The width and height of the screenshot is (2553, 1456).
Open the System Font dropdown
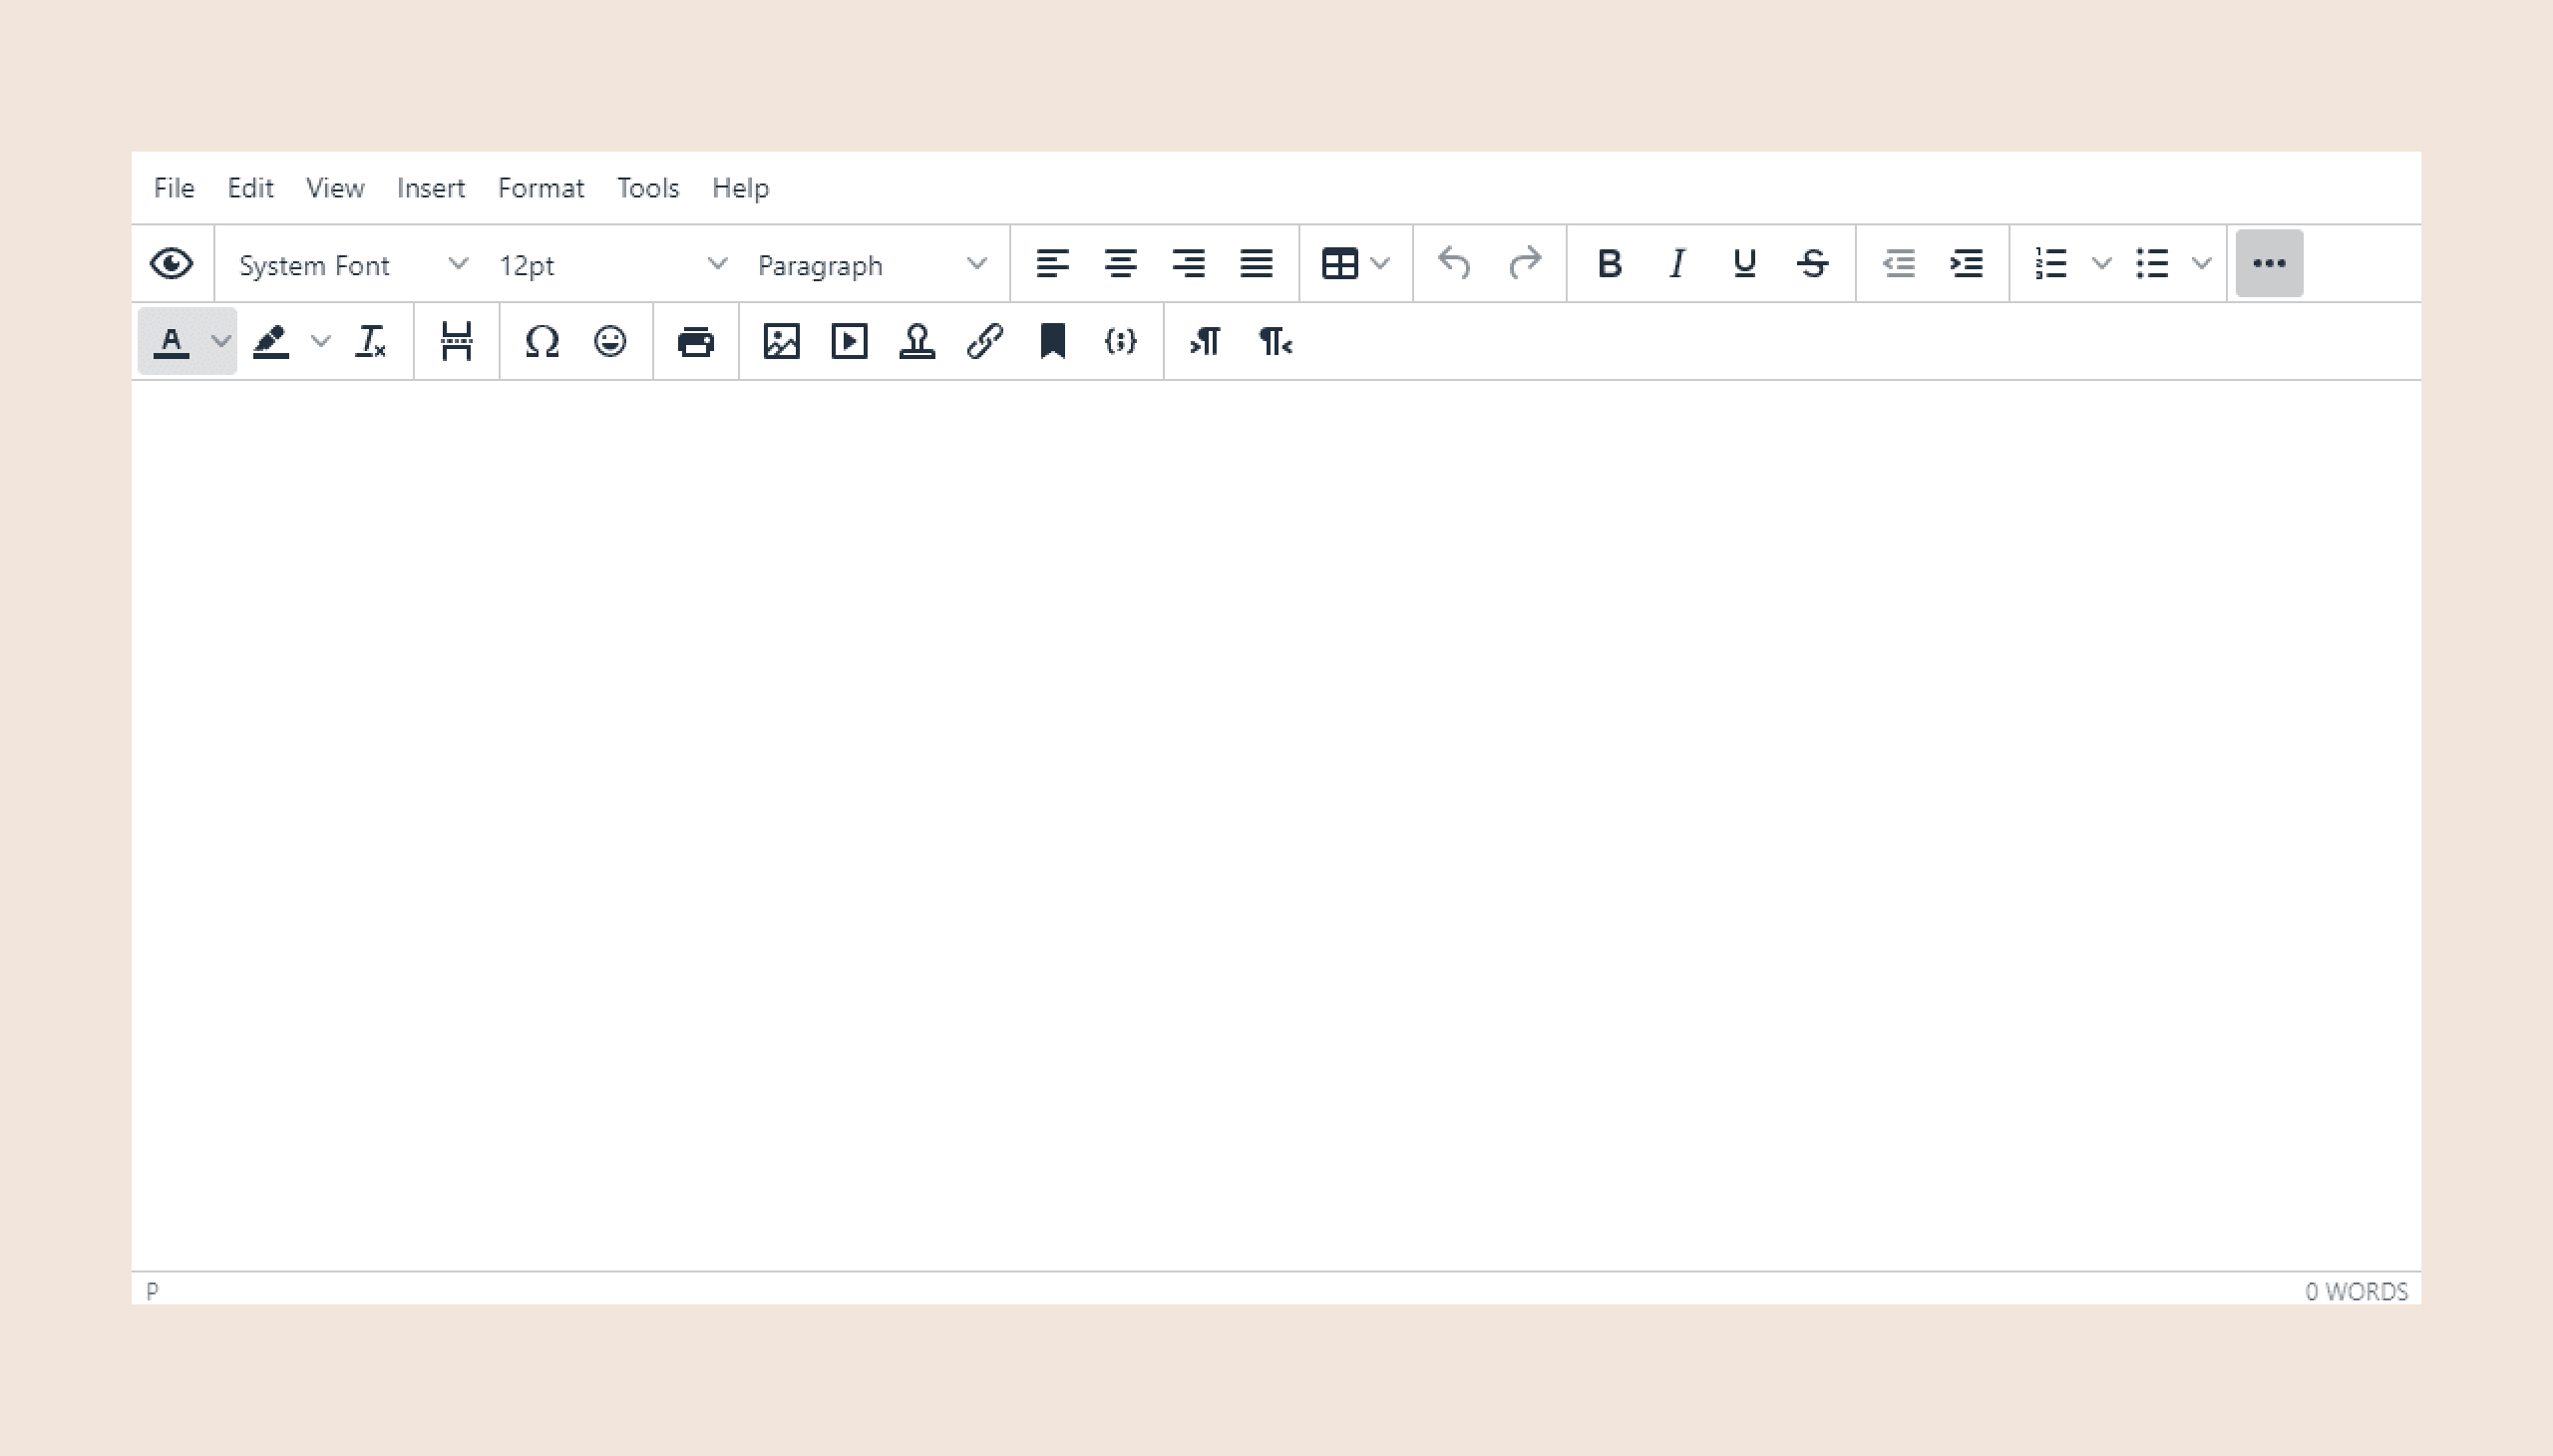coord(352,265)
